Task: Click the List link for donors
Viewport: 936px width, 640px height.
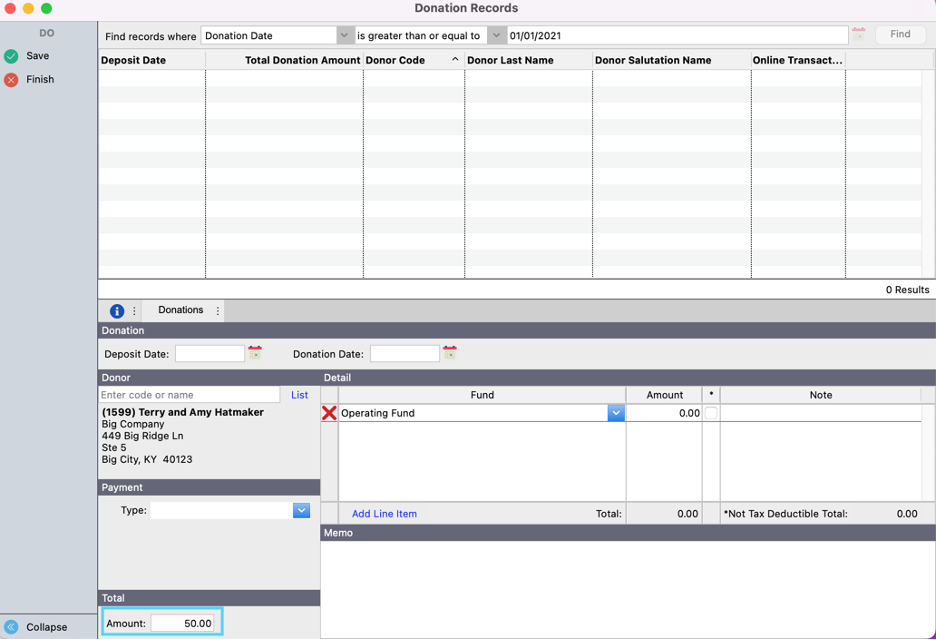Action: point(299,395)
